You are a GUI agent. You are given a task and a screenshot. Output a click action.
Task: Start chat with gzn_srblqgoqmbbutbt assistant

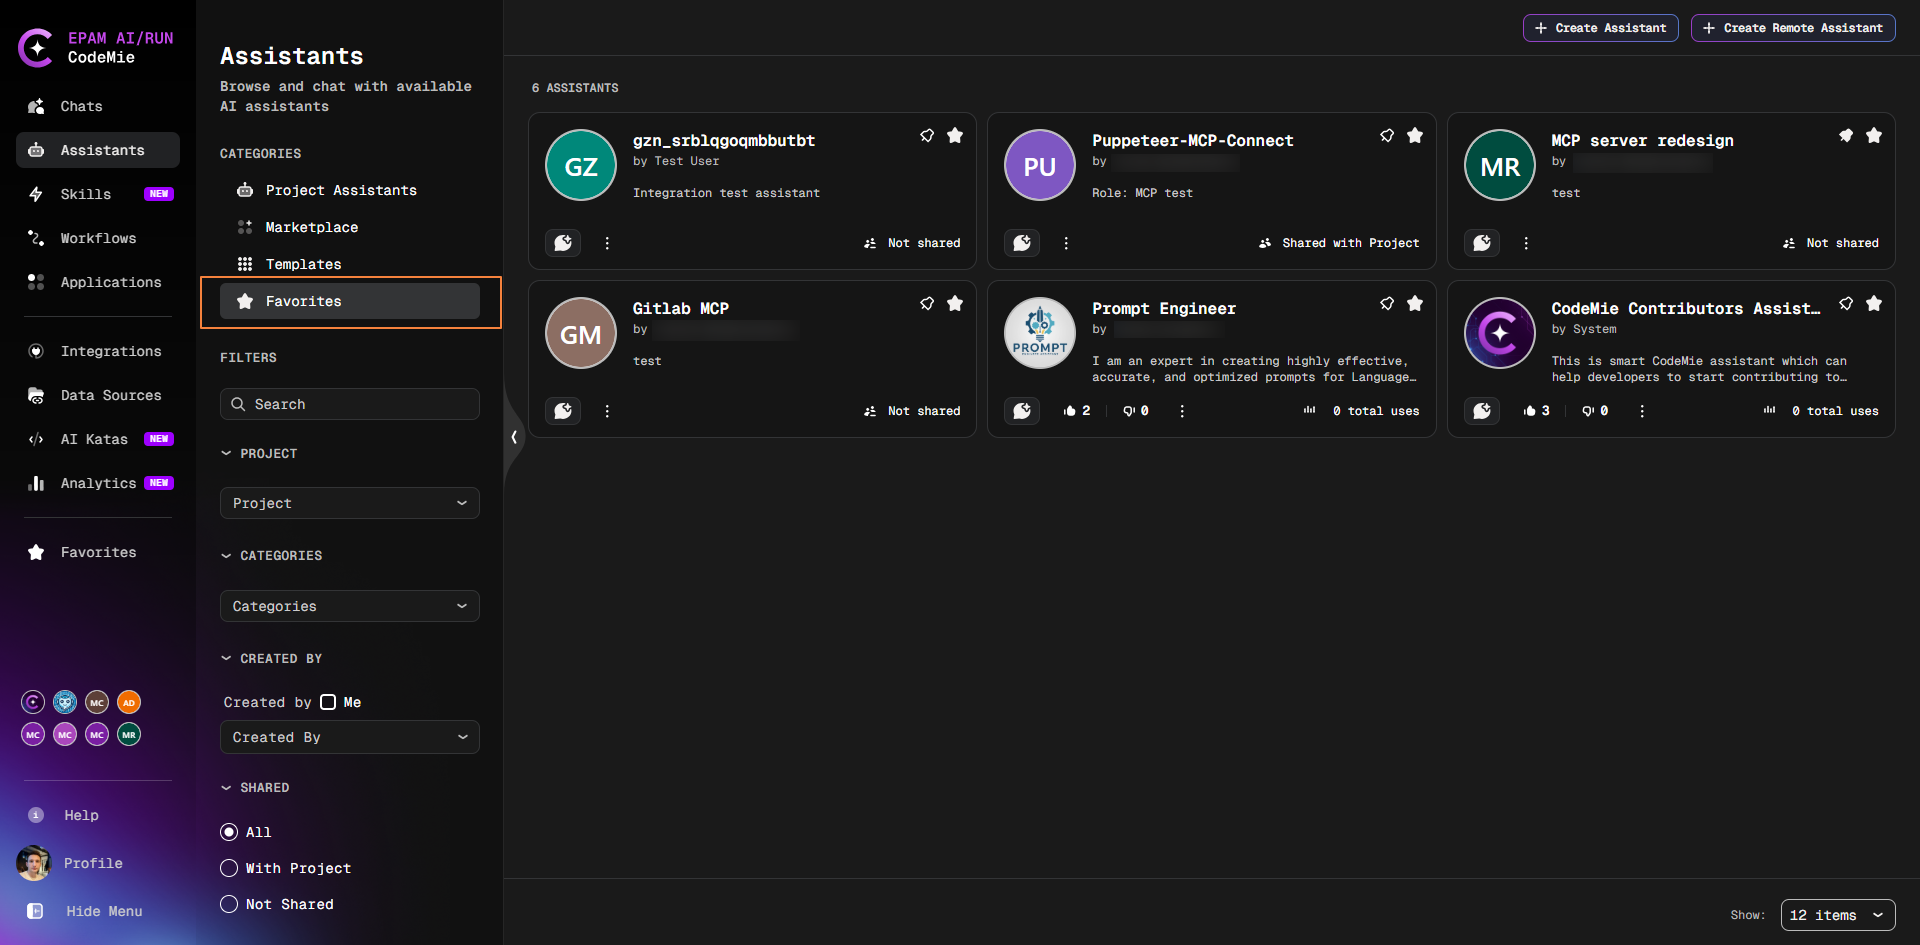click(563, 243)
